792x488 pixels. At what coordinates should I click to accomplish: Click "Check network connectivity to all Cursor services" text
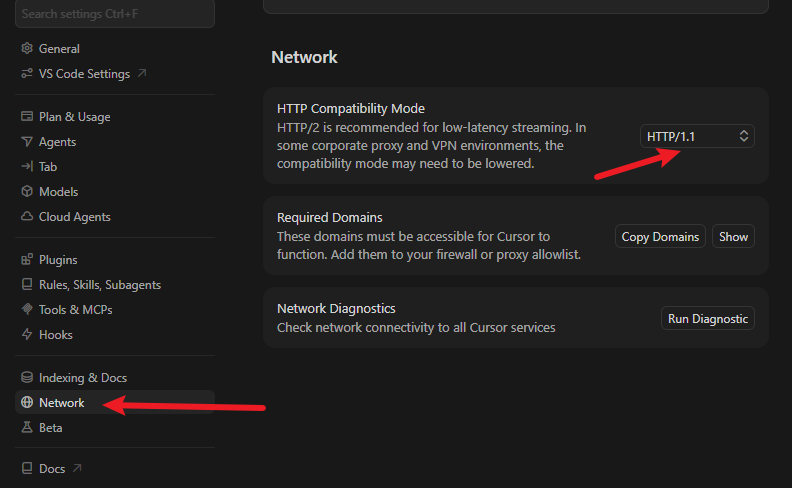[416, 327]
